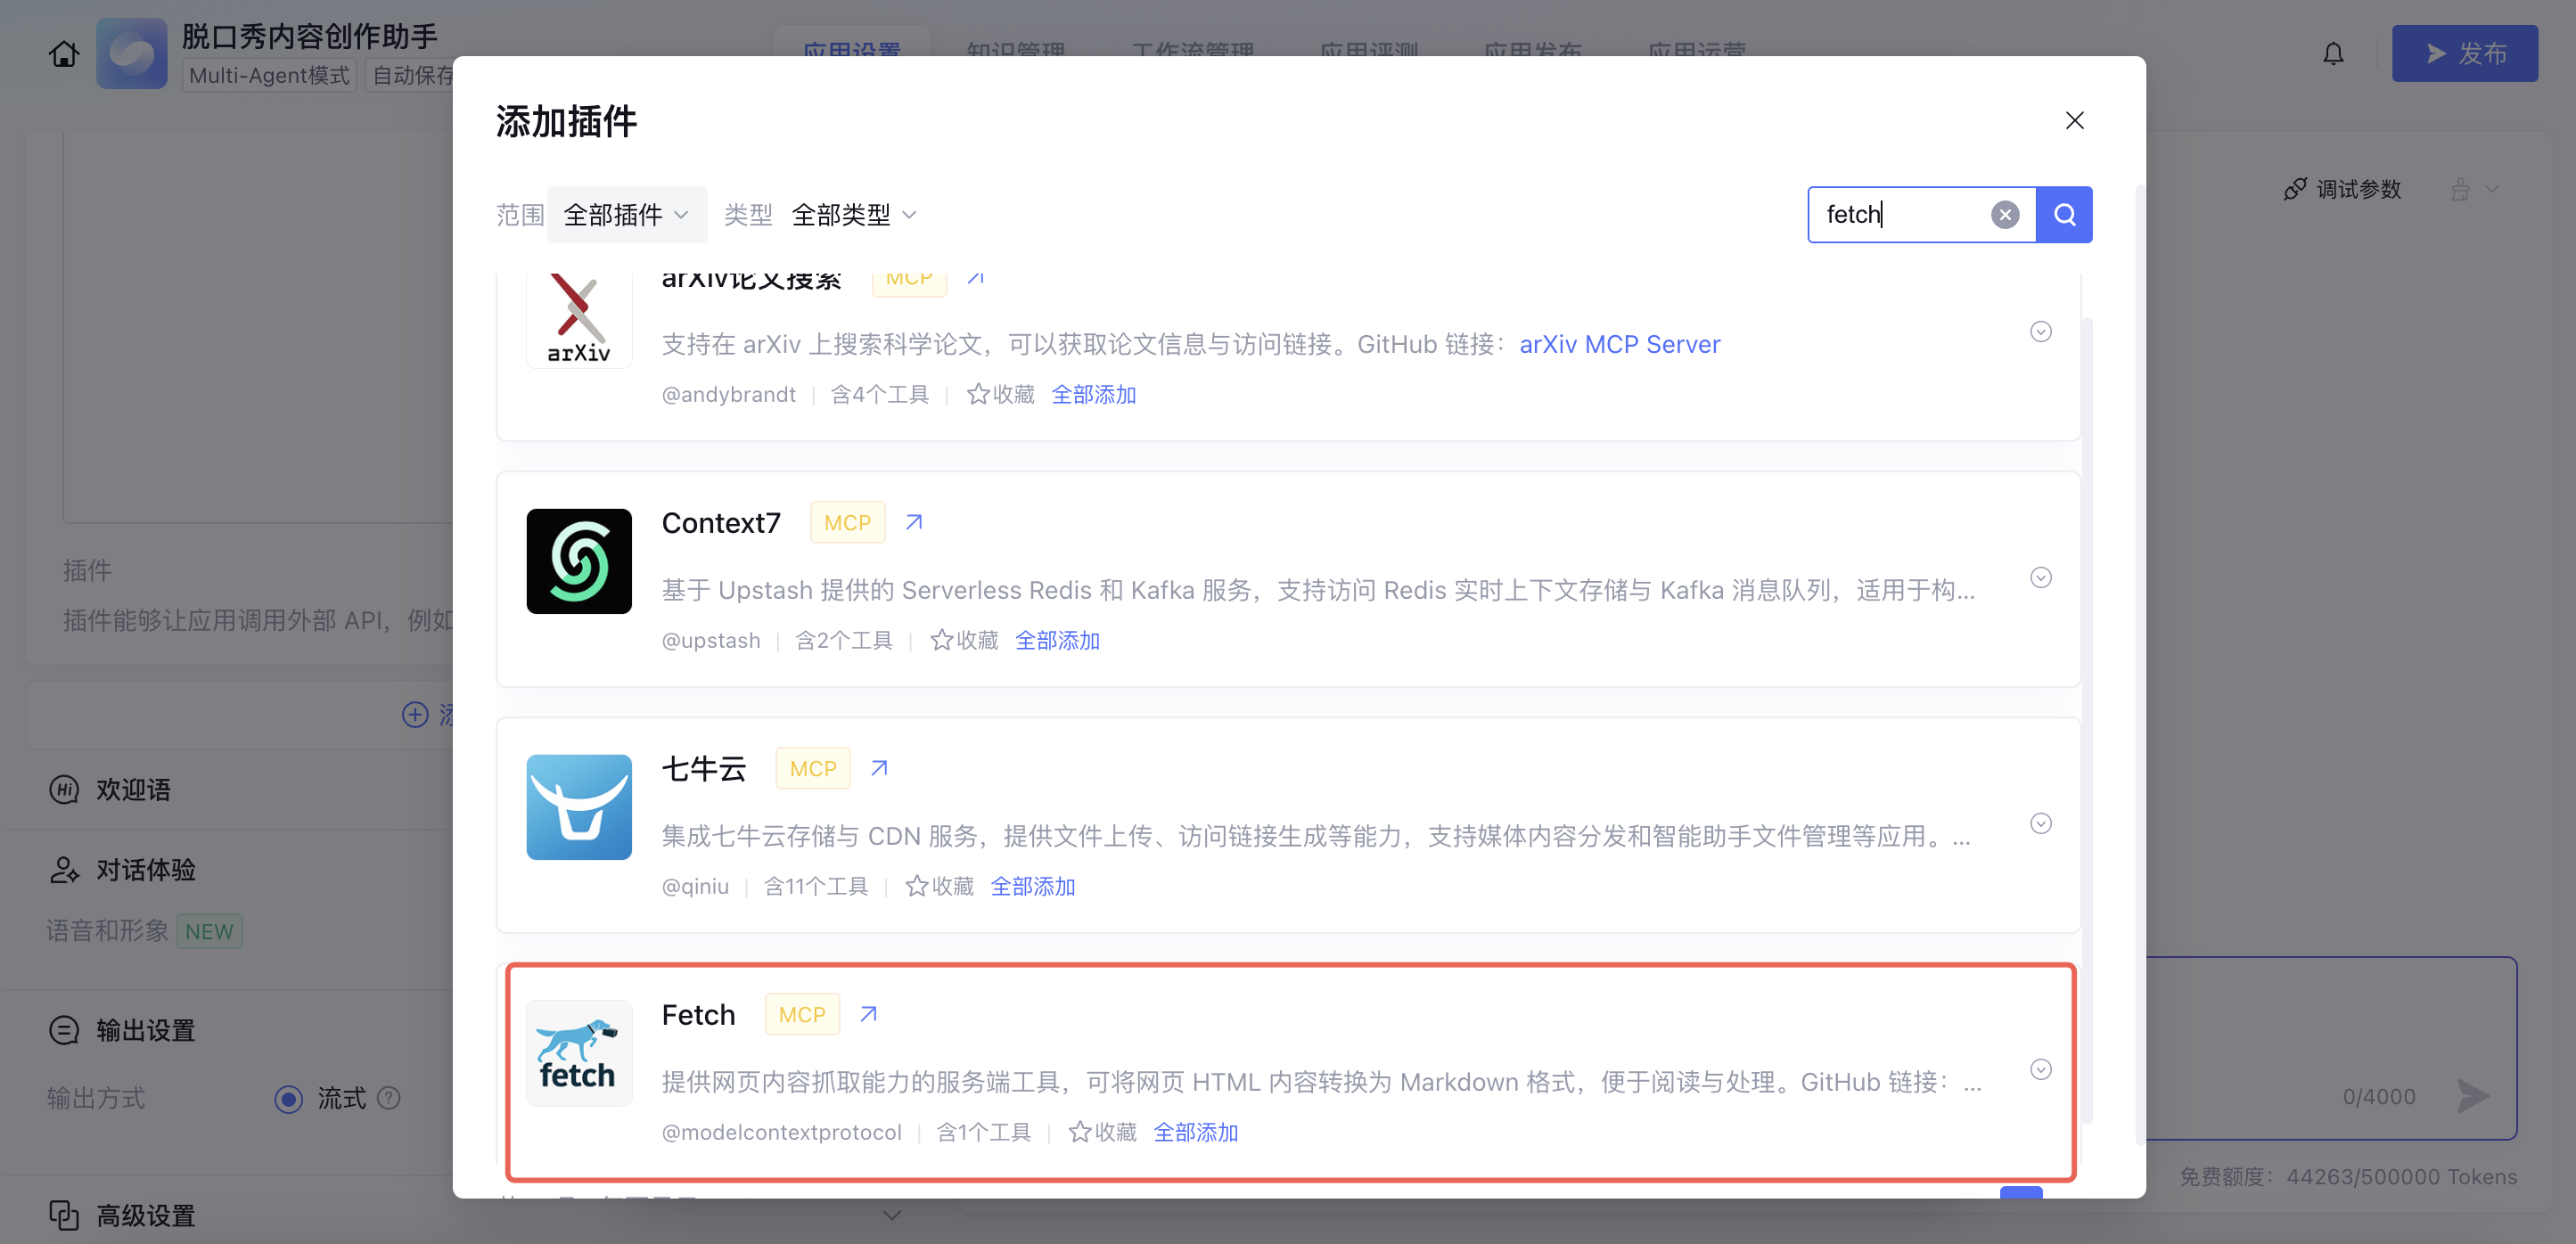
Task: Open Fetch plugin external link arrow
Action: (868, 1014)
